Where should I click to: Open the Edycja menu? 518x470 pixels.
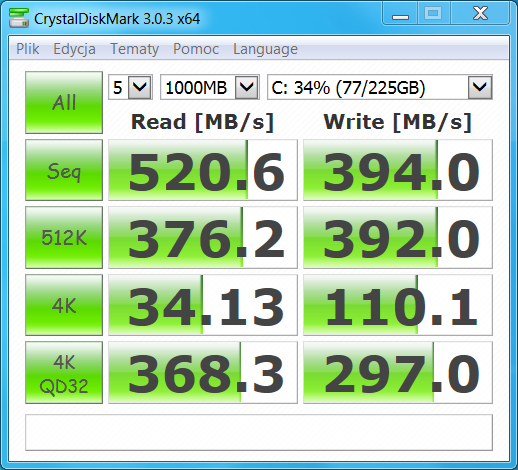(74, 49)
